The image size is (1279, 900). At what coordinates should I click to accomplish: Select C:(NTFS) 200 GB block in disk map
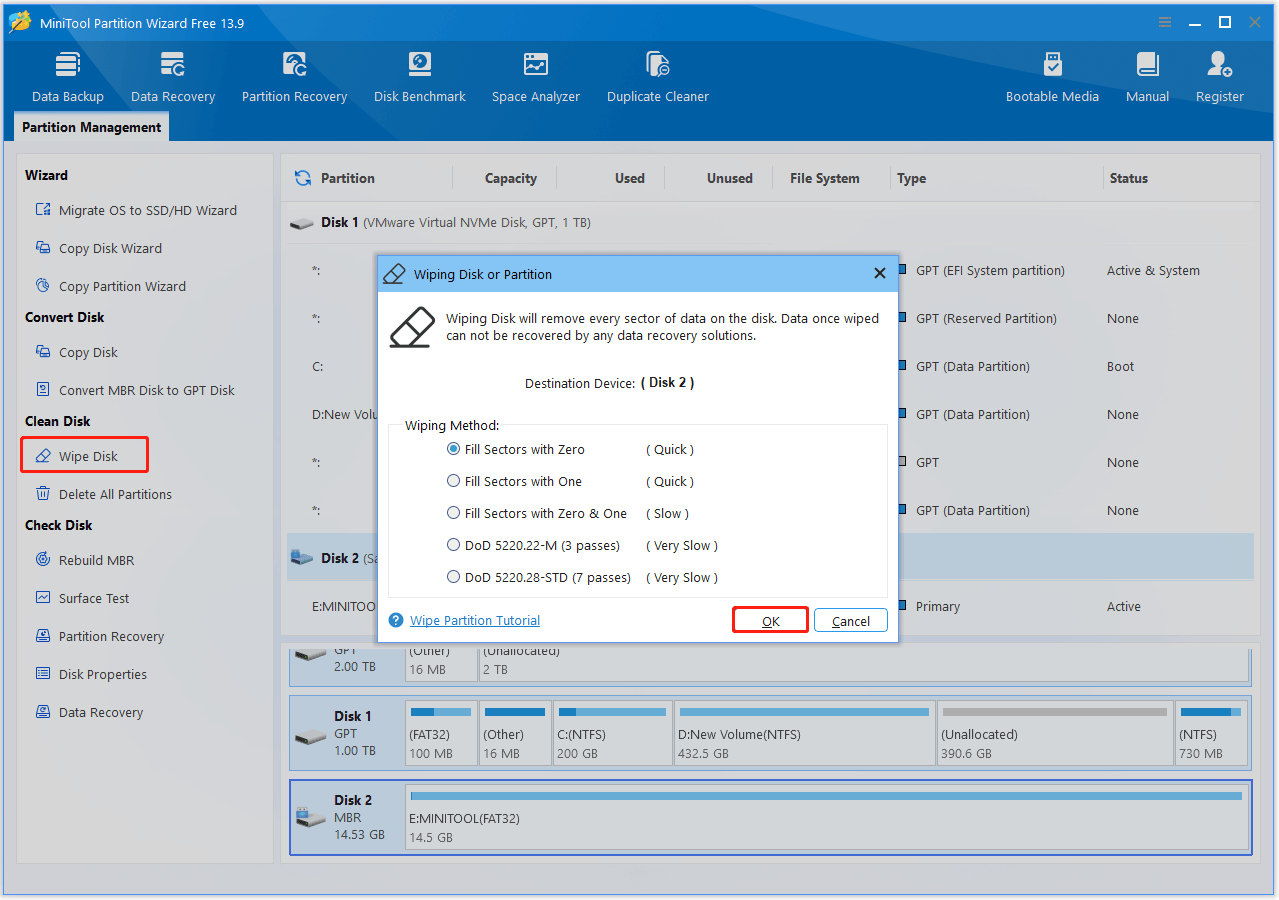coord(612,733)
